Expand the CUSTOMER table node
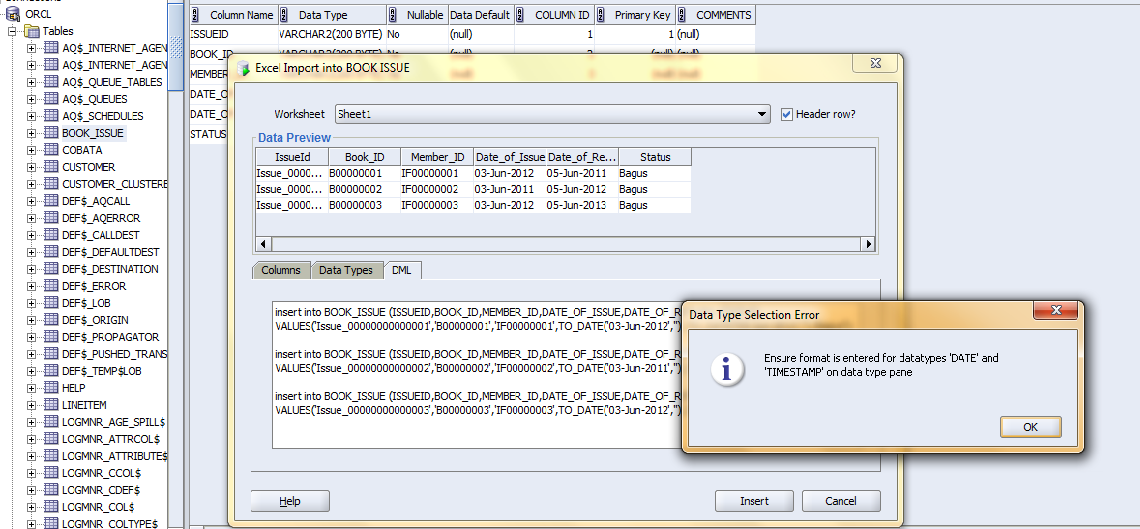This screenshot has height=529, width=1140. pos(32,167)
